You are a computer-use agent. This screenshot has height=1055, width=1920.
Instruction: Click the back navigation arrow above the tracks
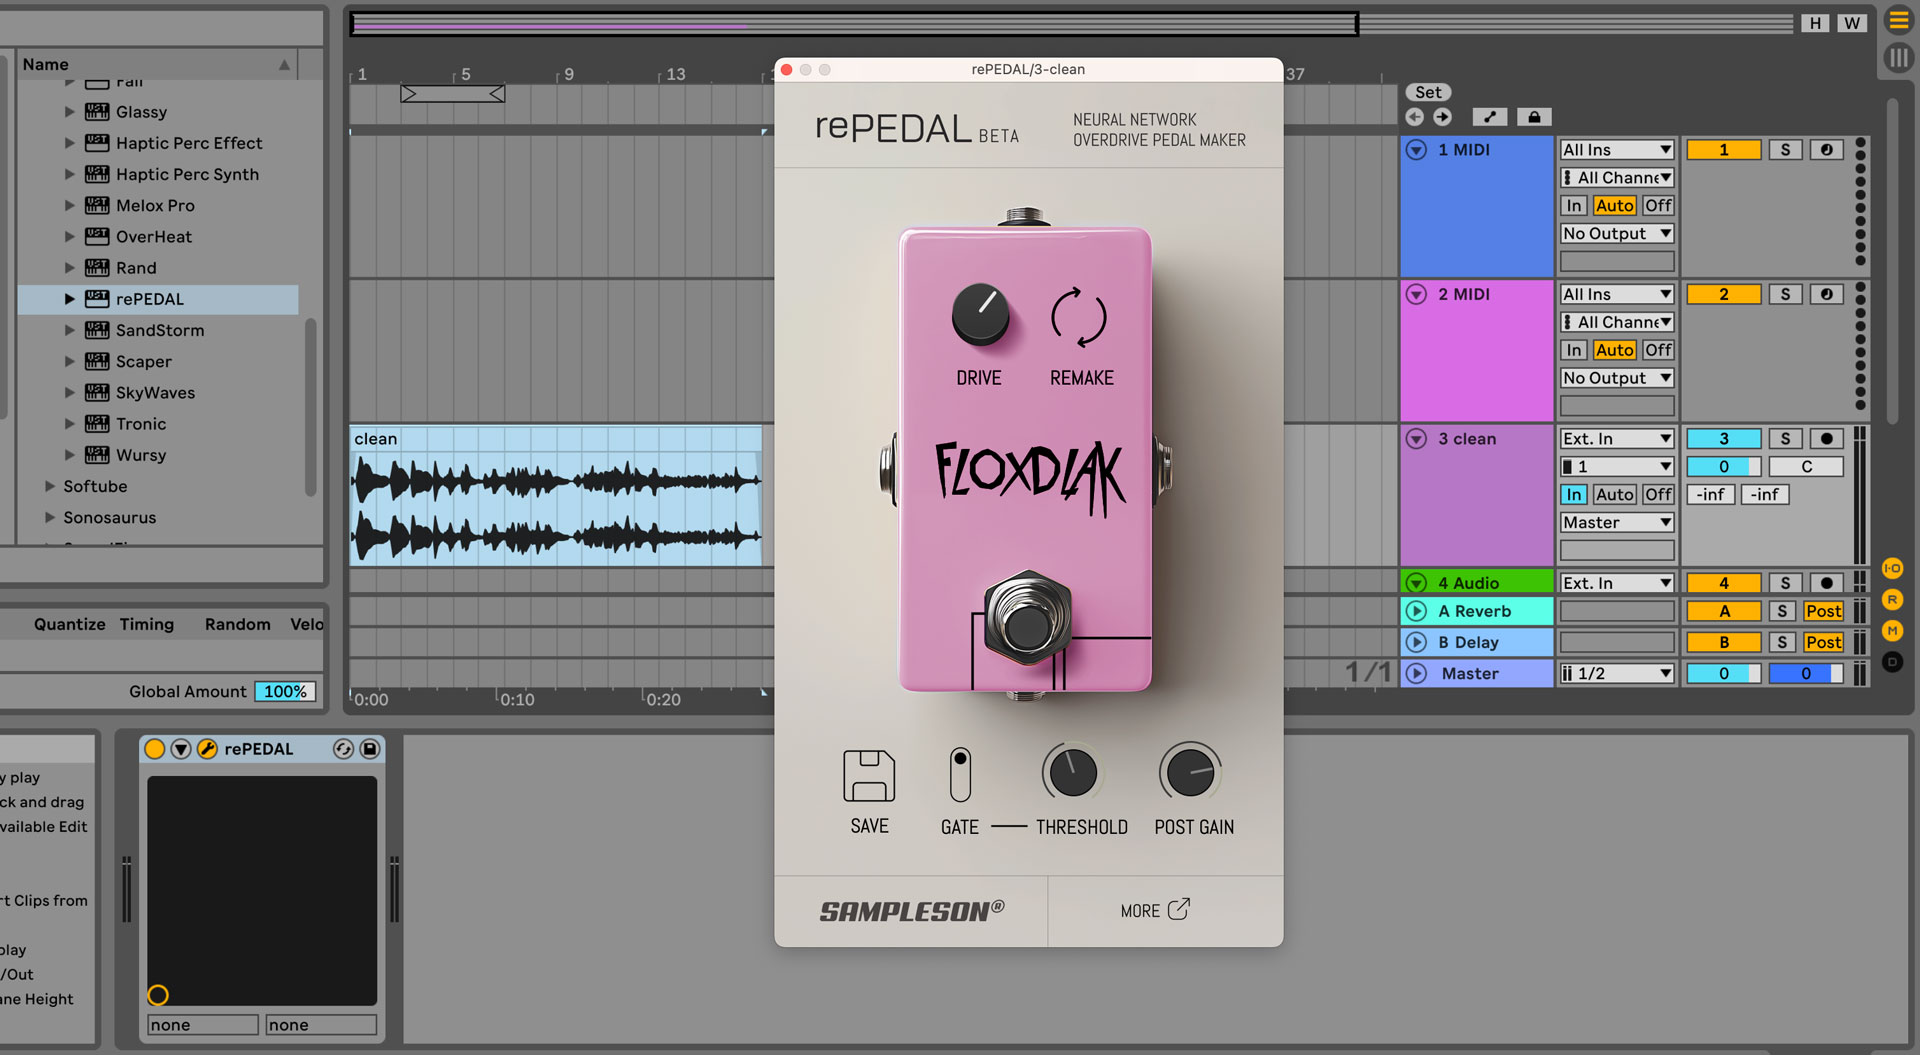pyautogui.click(x=1414, y=117)
